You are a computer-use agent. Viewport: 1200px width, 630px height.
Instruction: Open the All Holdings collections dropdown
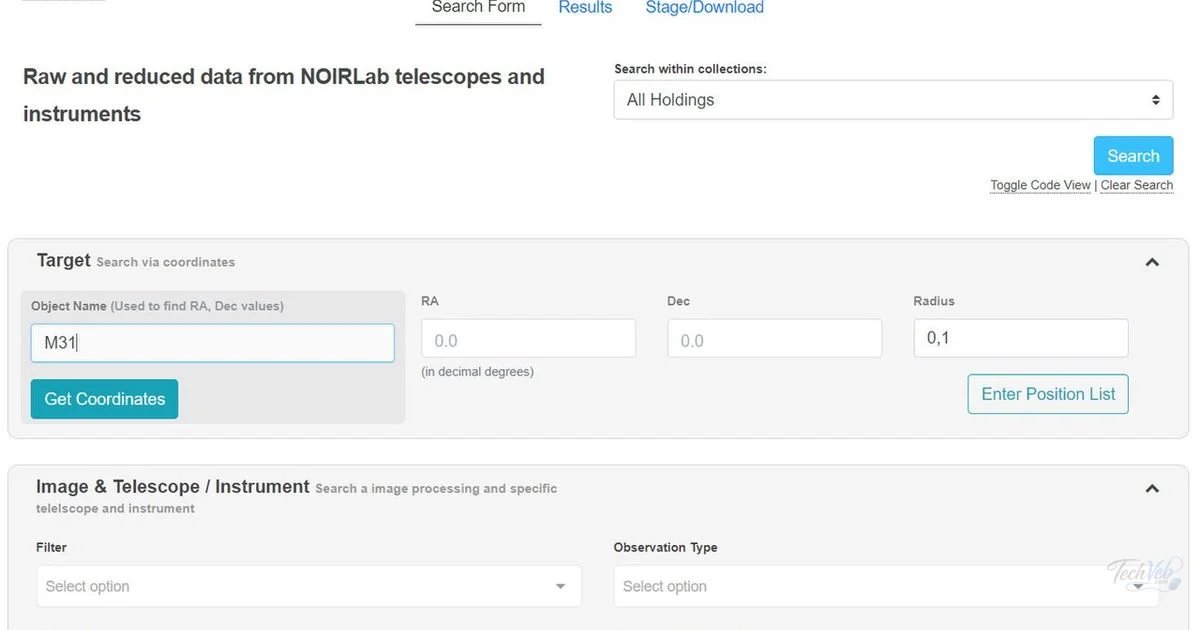click(x=893, y=100)
